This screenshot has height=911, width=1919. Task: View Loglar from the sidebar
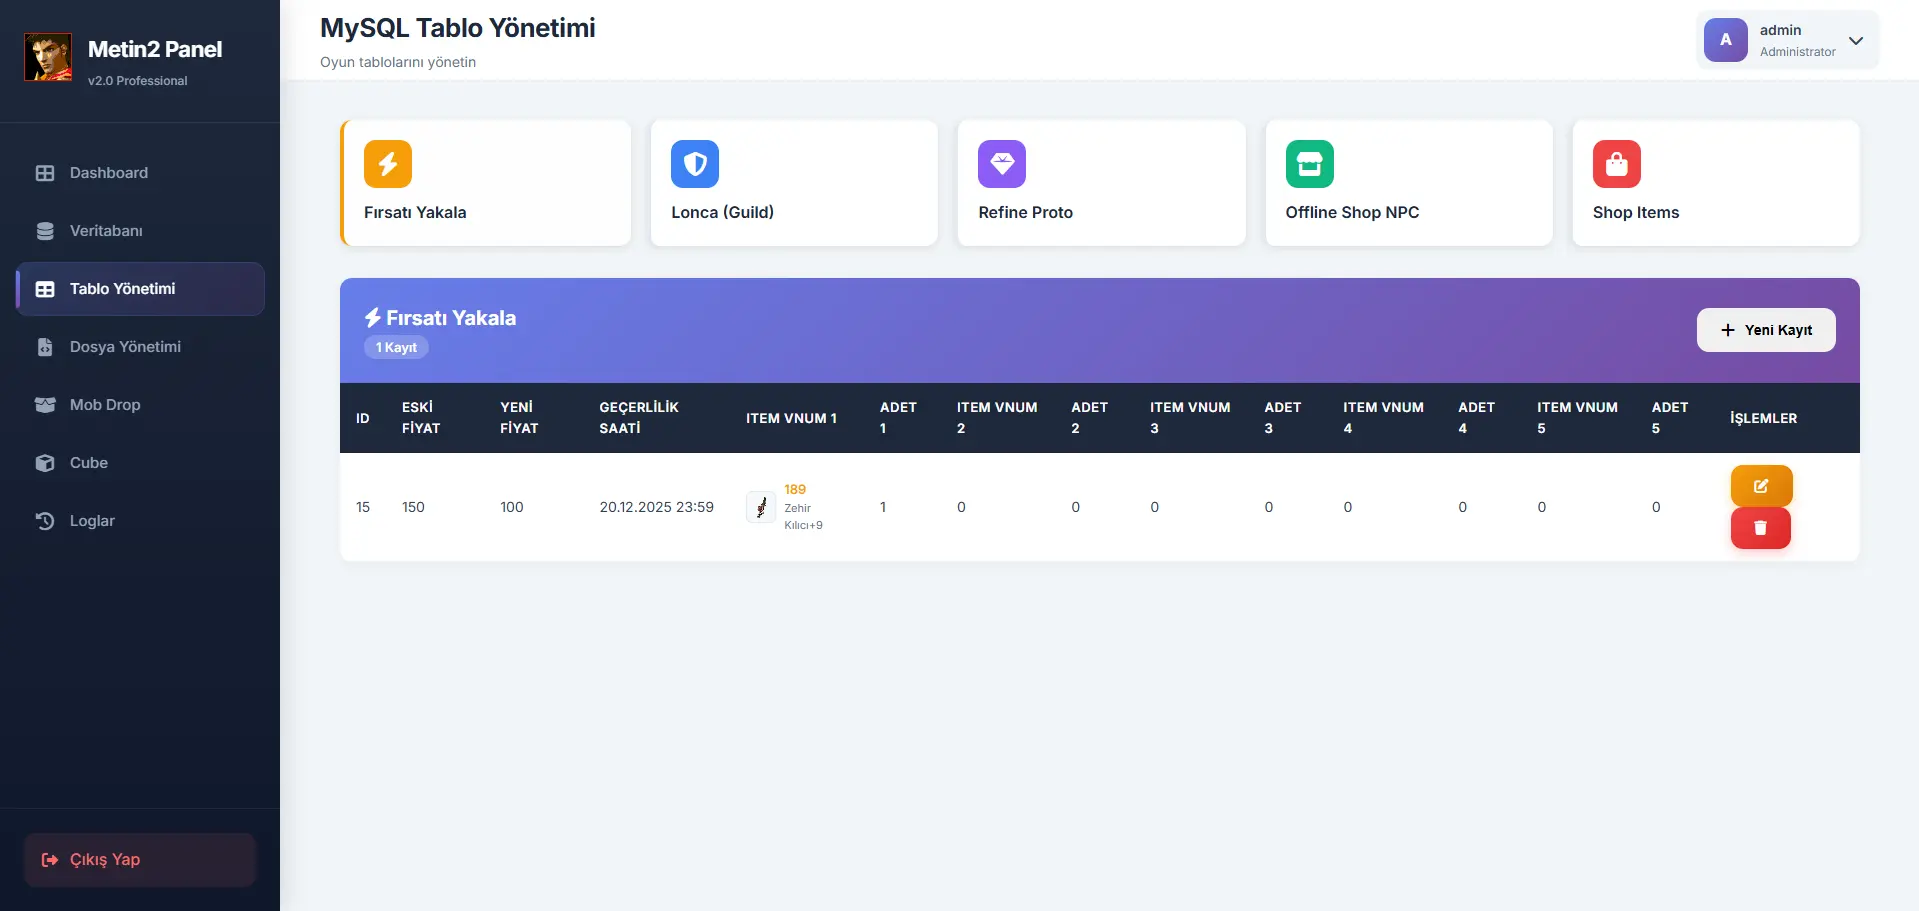click(92, 521)
